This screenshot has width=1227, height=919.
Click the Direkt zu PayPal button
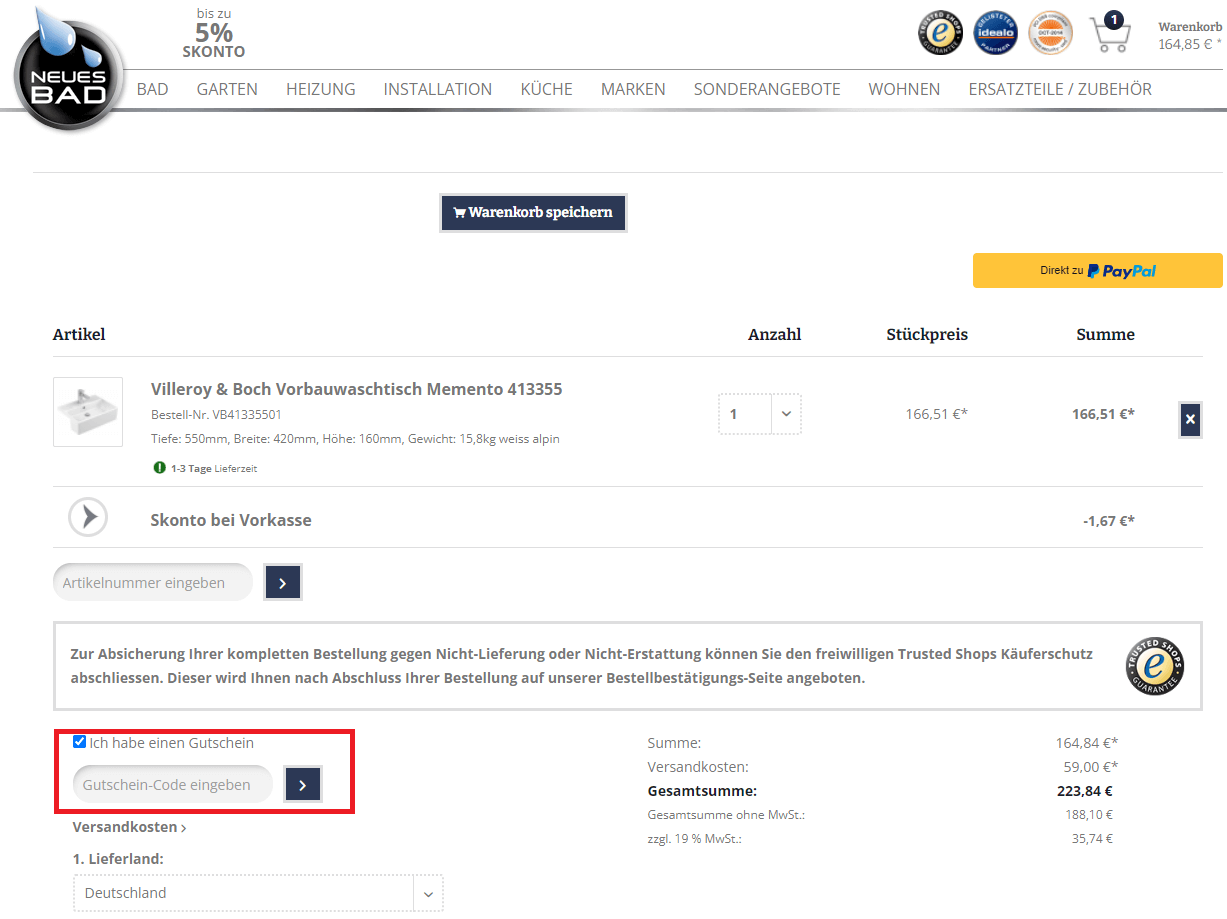click(x=1098, y=270)
